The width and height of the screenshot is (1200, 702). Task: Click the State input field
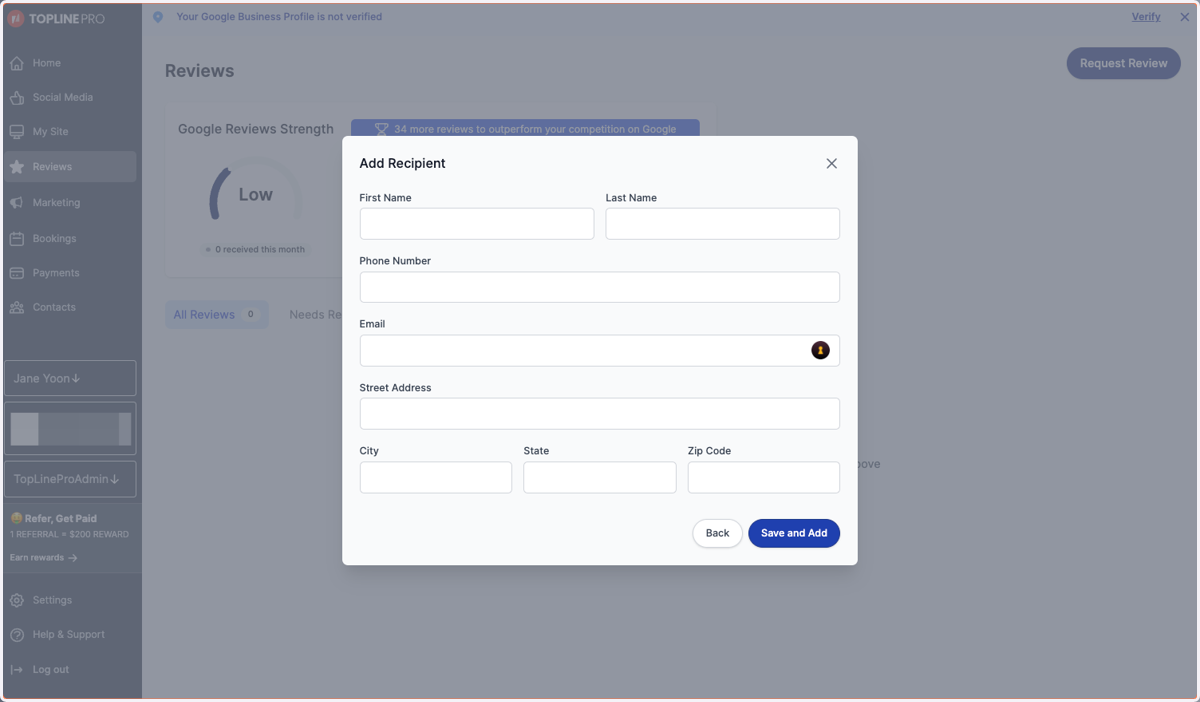pyautogui.click(x=600, y=477)
